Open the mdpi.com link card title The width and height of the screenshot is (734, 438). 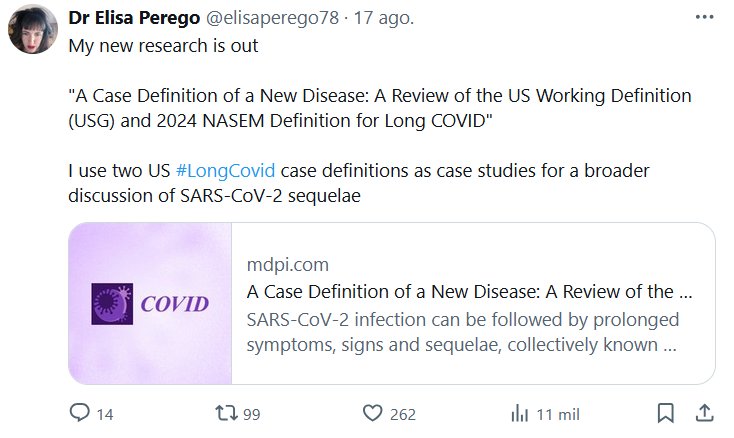point(469,293)
